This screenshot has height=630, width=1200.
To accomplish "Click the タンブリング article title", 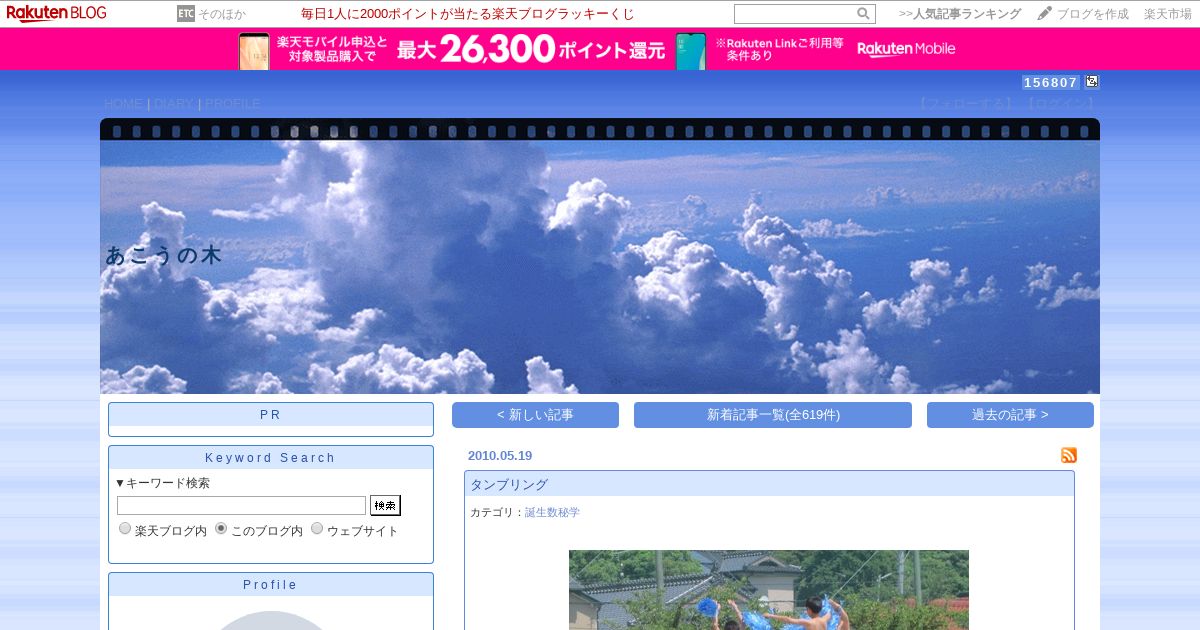I will point(509,484).
